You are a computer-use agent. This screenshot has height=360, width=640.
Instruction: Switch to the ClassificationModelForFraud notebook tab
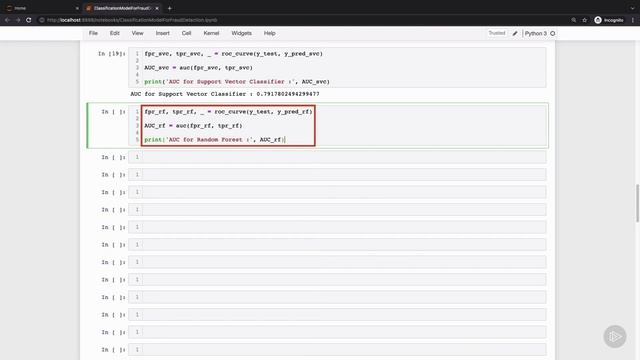pos(122,8)
